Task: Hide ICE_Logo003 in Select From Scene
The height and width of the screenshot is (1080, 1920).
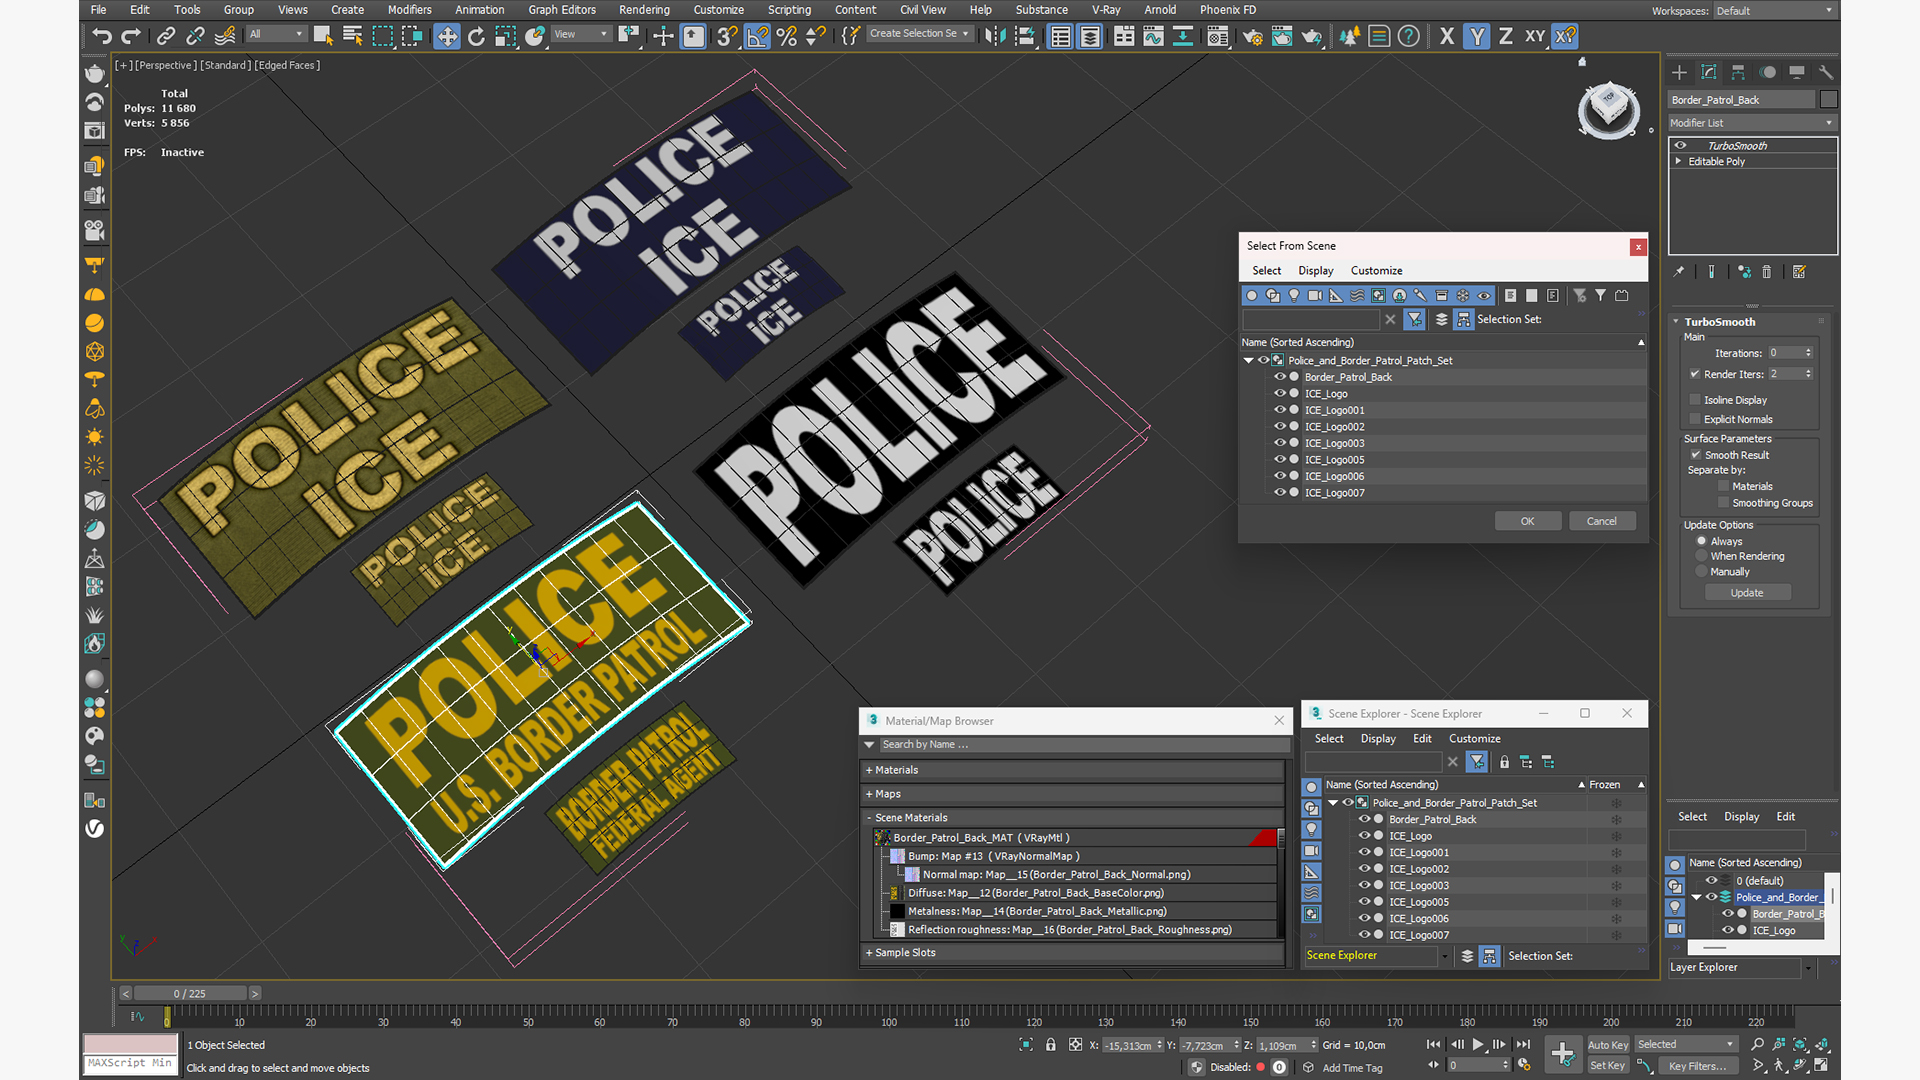Action: (1279, 443)
